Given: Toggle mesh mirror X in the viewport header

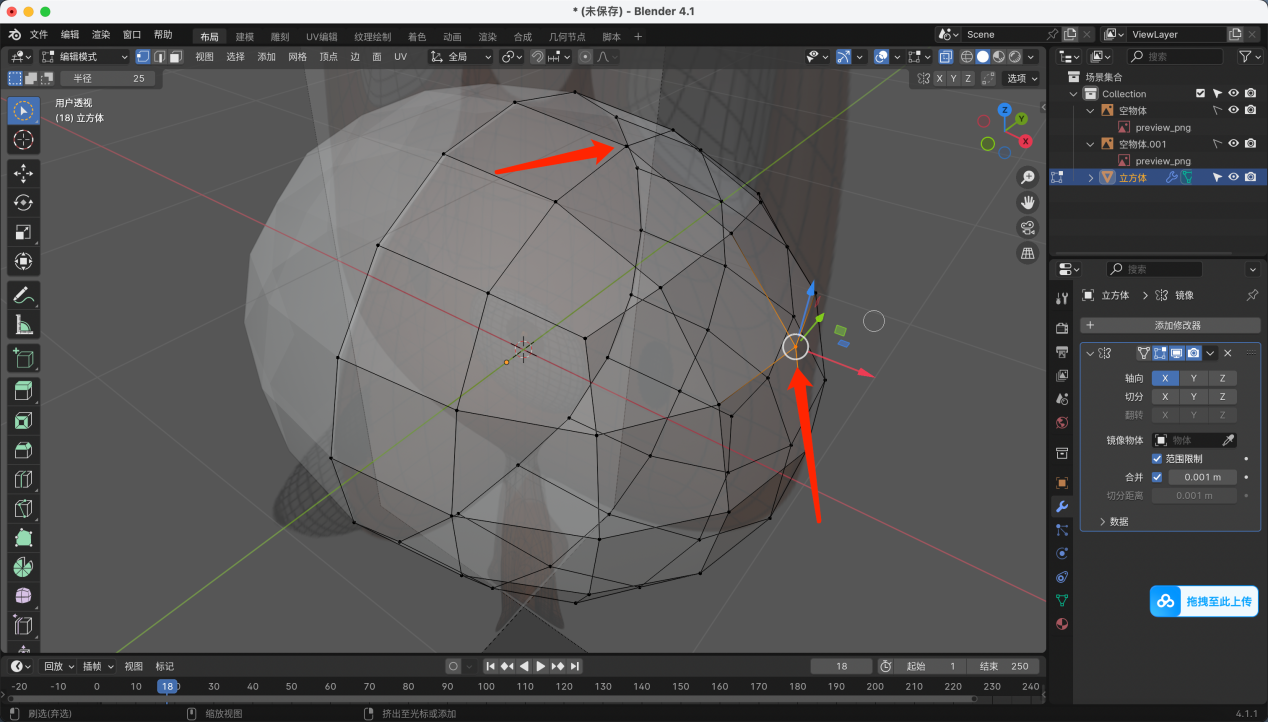Looking at the screenshot, I should [x=939, y=78].
